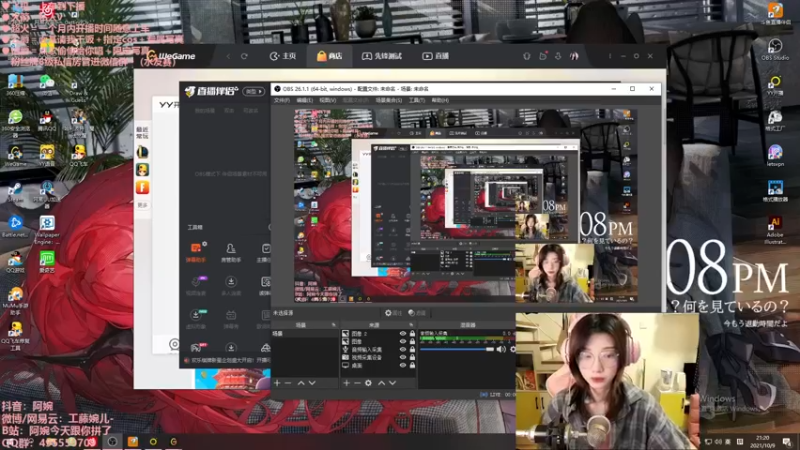Toggle lock on 音频输入采集 source

412,349
